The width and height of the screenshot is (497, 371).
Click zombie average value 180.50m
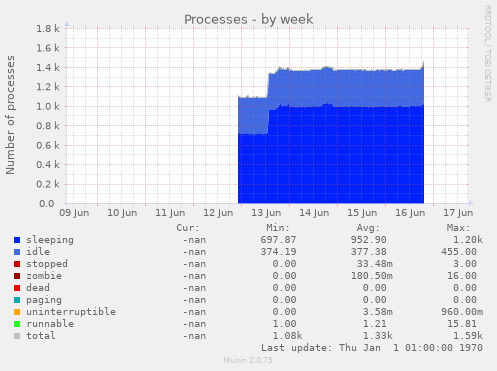click(x=371, y=276)
